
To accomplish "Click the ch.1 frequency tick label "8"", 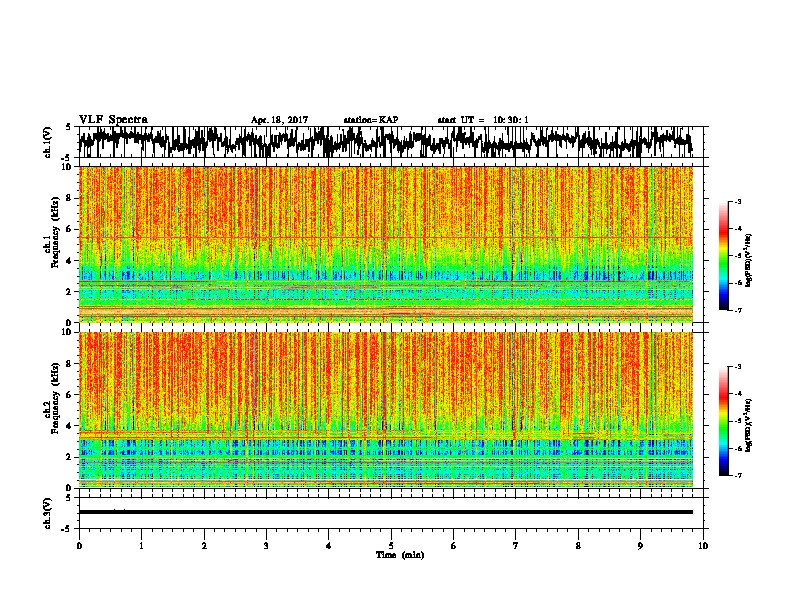I will 69,198.
